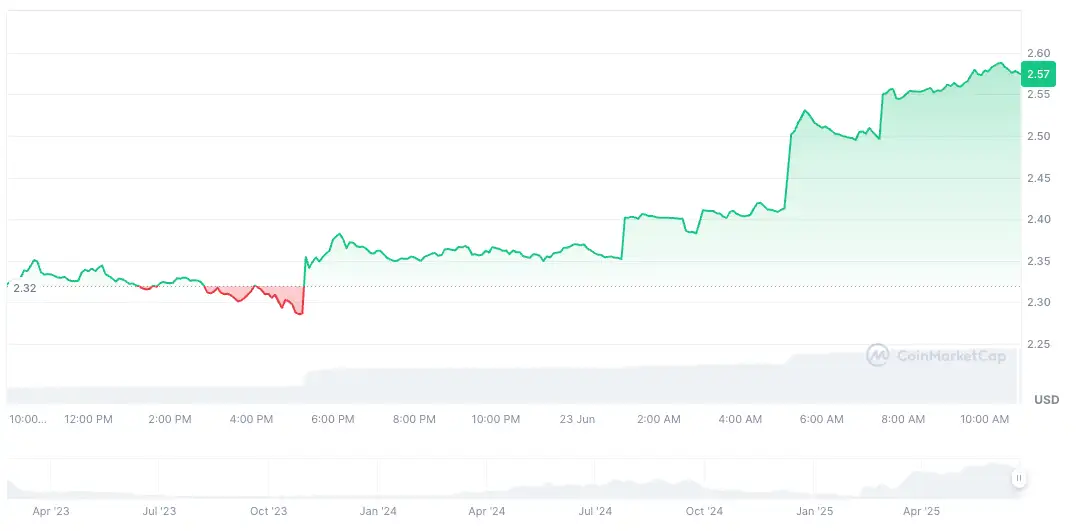1091x531 pixels.
Task: Click the 12:00 PM time axis label
Action: [88, 420]
